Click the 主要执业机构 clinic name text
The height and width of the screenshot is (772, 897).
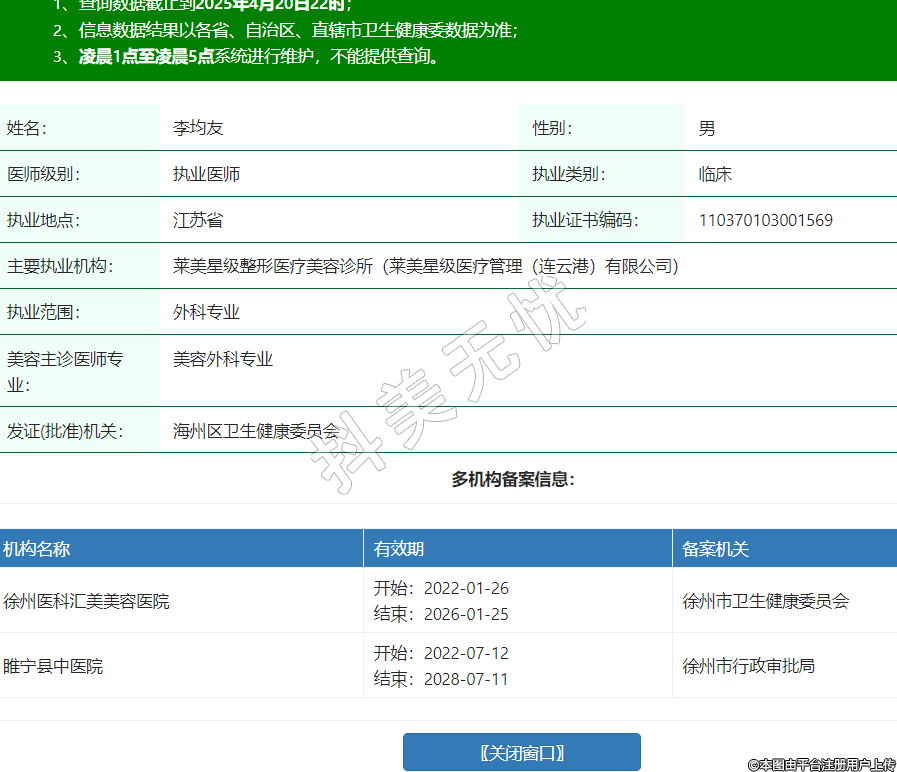[x=425, y=266]
